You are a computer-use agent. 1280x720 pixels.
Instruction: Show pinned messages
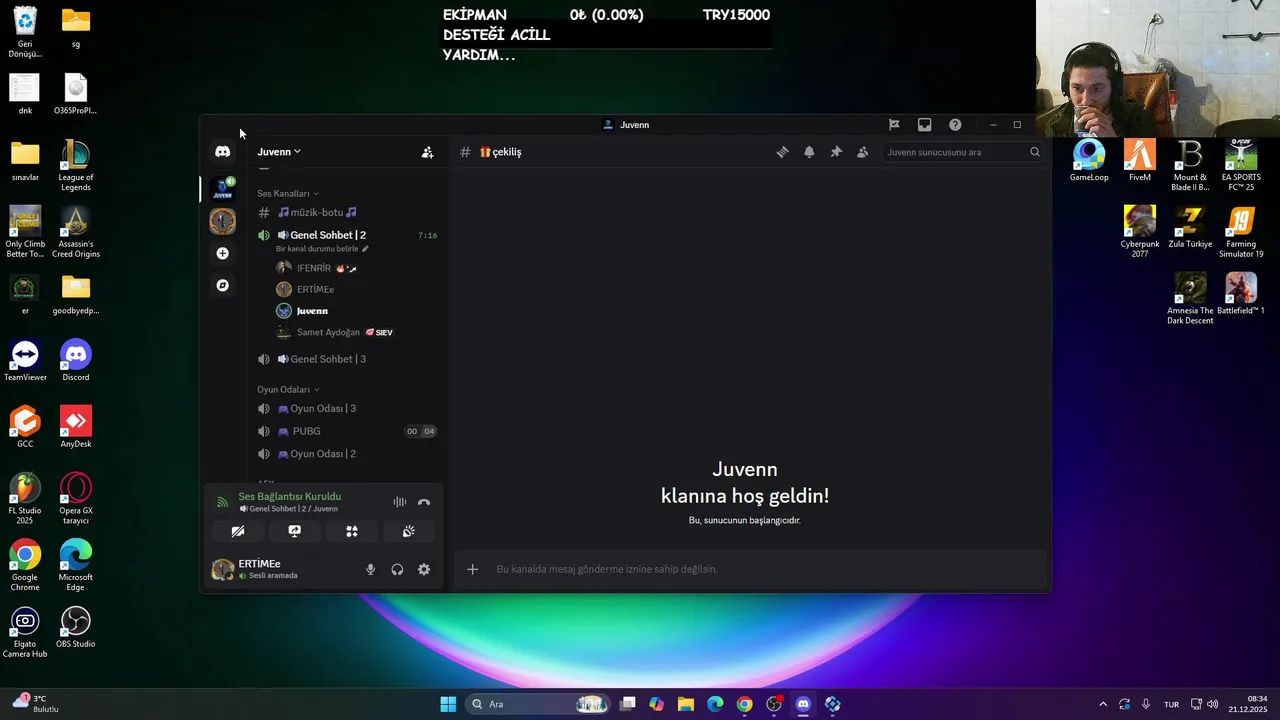click(x=836, y=152)
